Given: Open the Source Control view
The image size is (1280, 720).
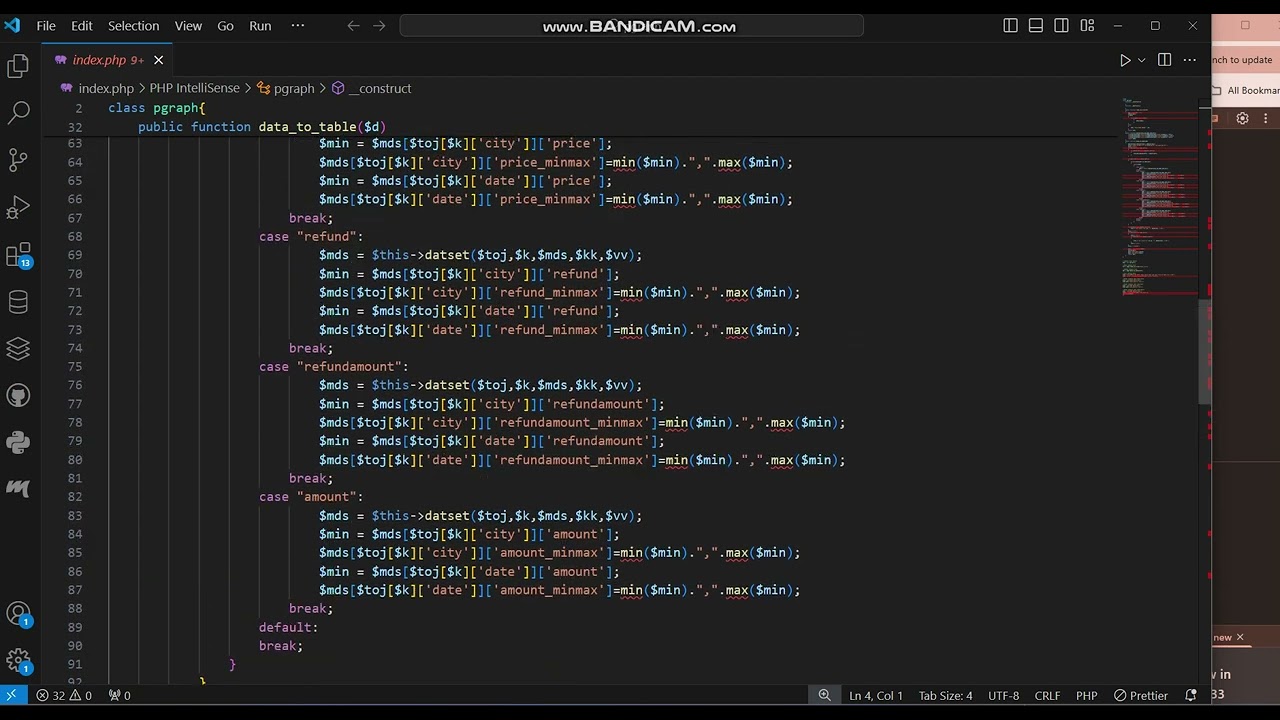Looking at the screenshot, I should pyautogui.click(x=18, y=160).
